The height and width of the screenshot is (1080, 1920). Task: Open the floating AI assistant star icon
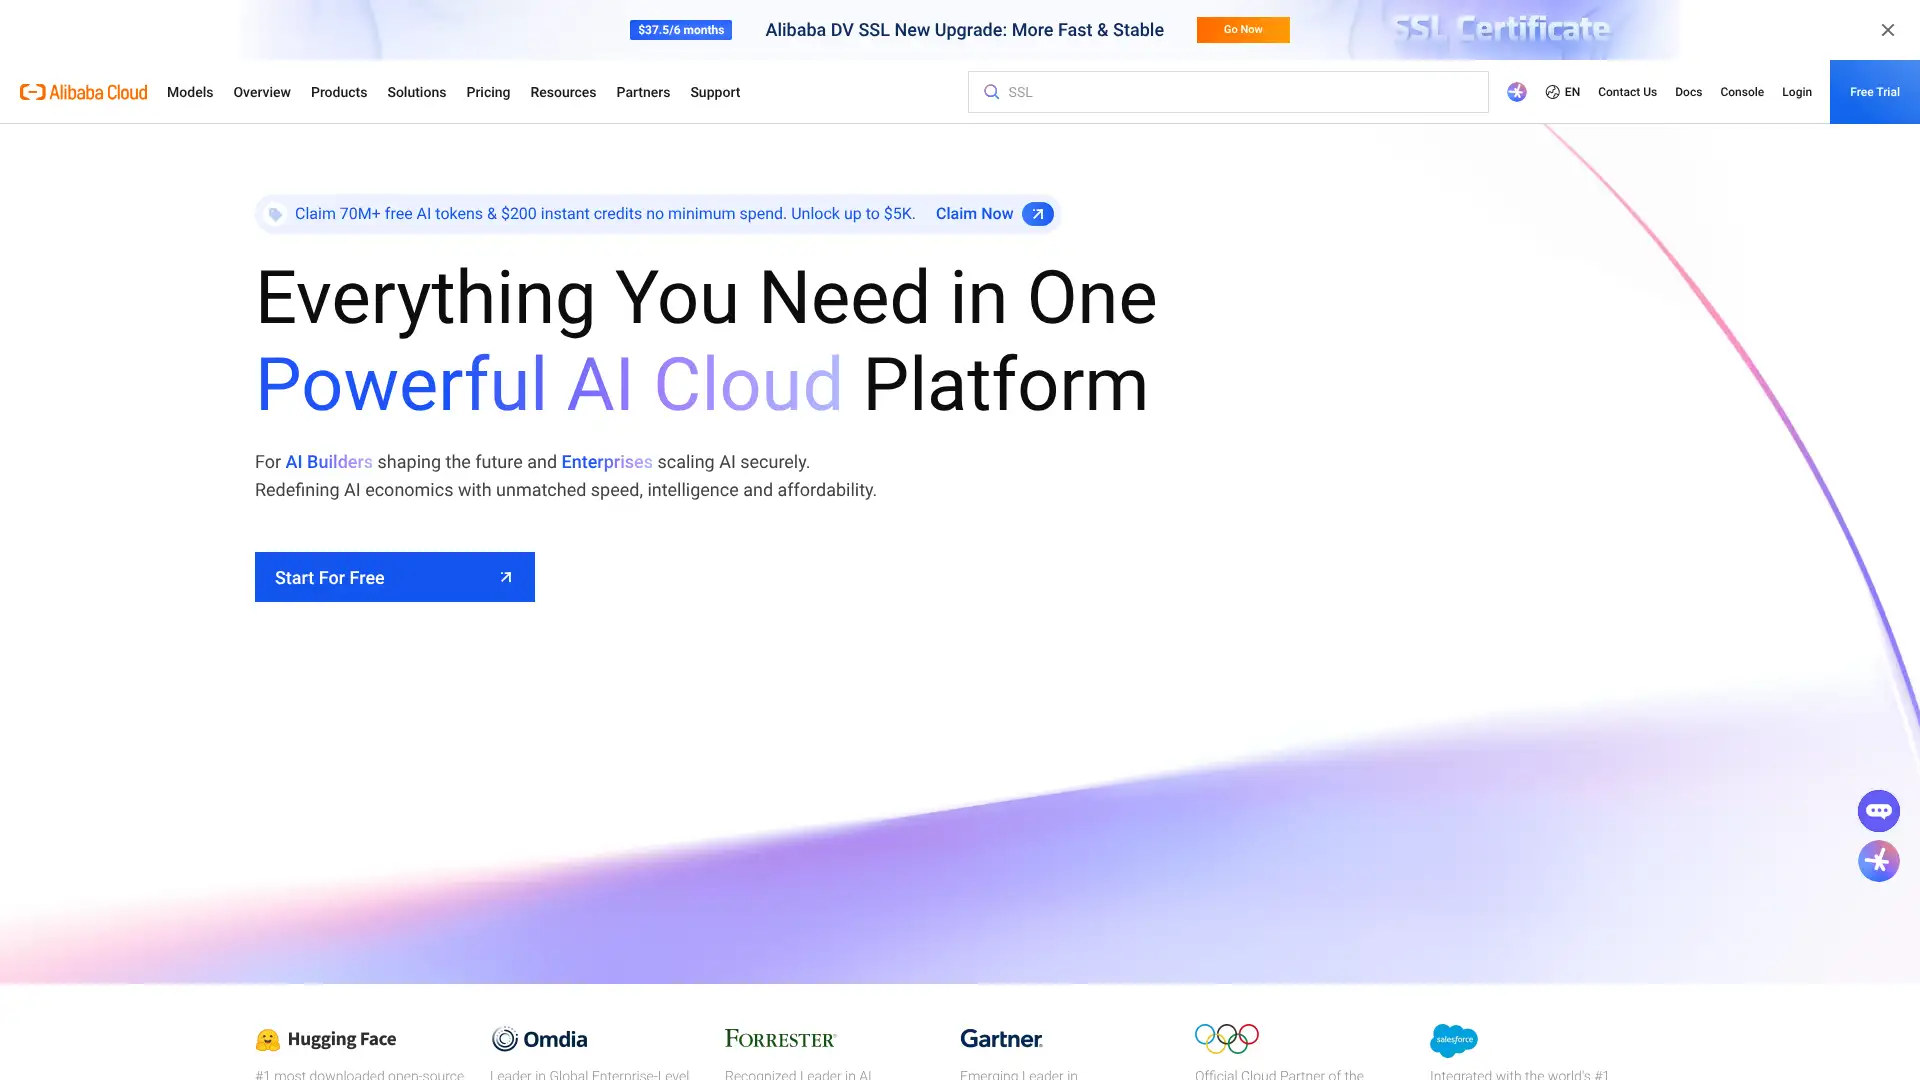click(1879, 861)
